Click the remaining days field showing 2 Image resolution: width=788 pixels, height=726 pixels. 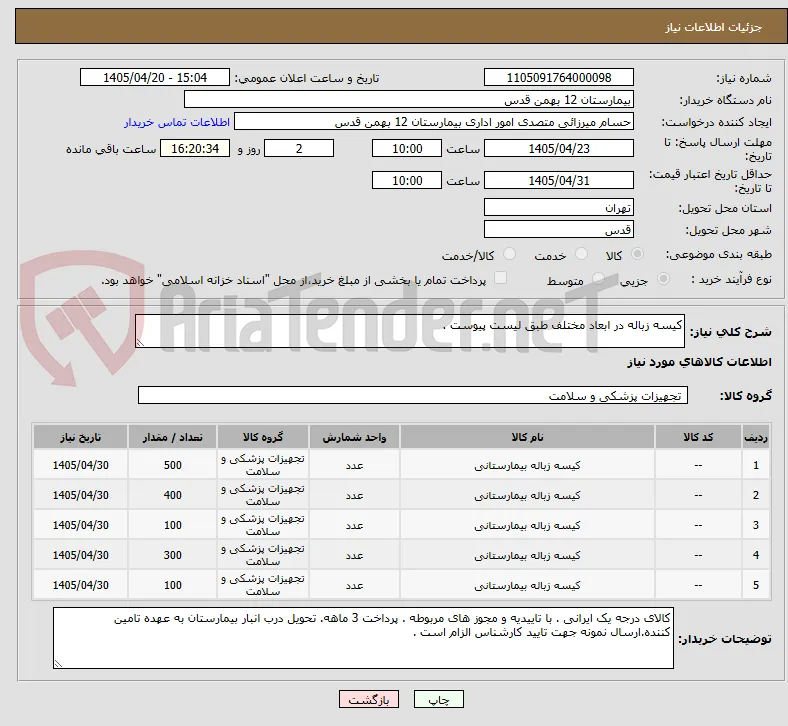(299, 148)
